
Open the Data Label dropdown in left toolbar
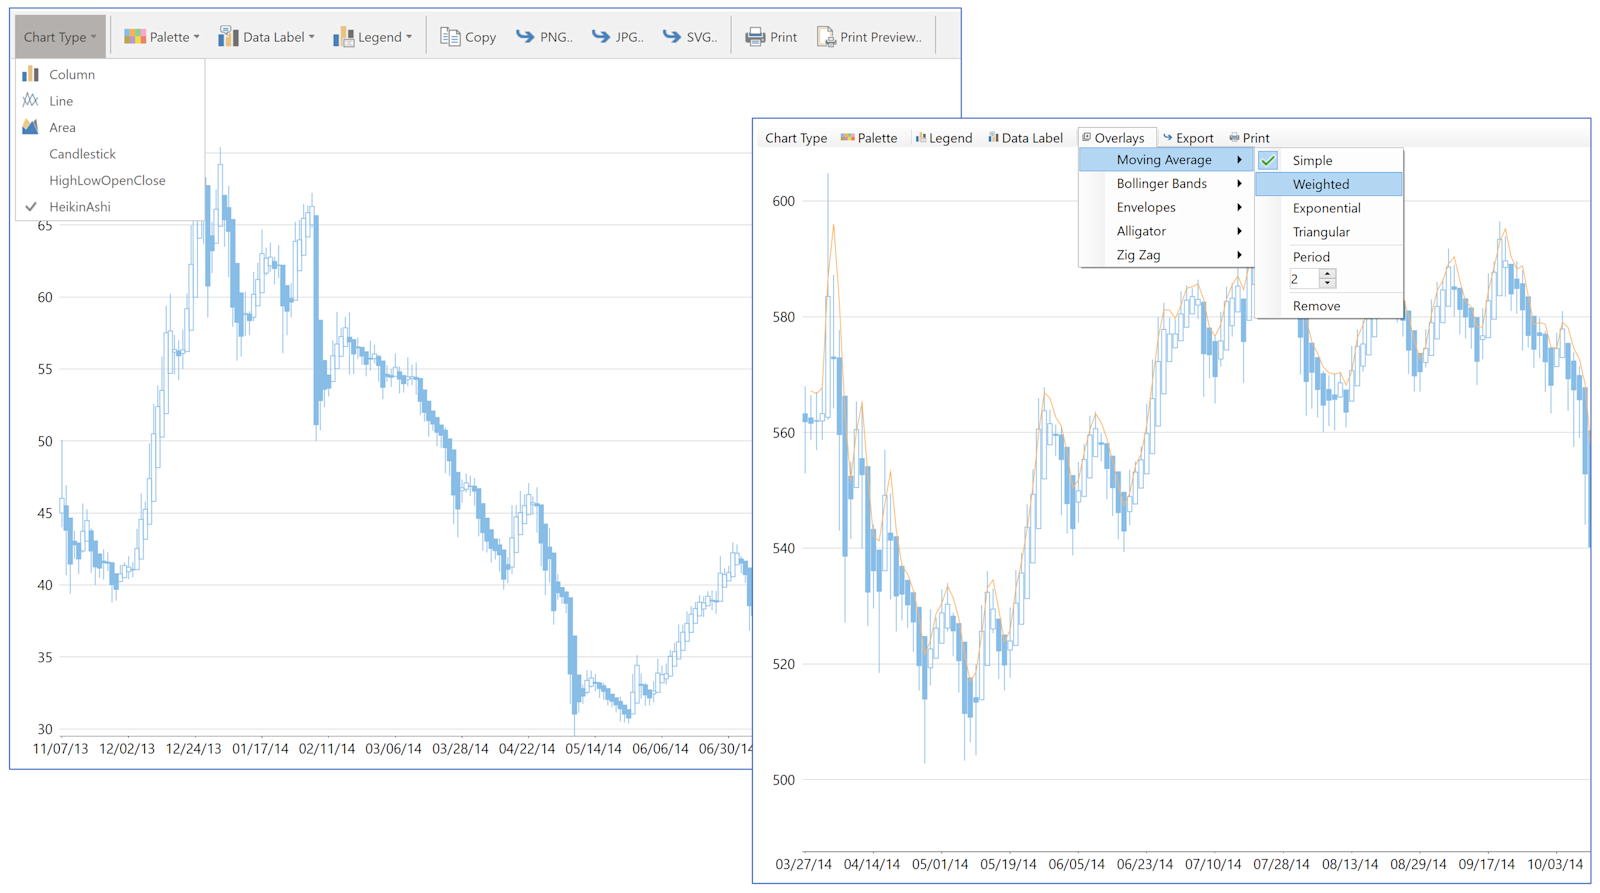click(266, 37)
